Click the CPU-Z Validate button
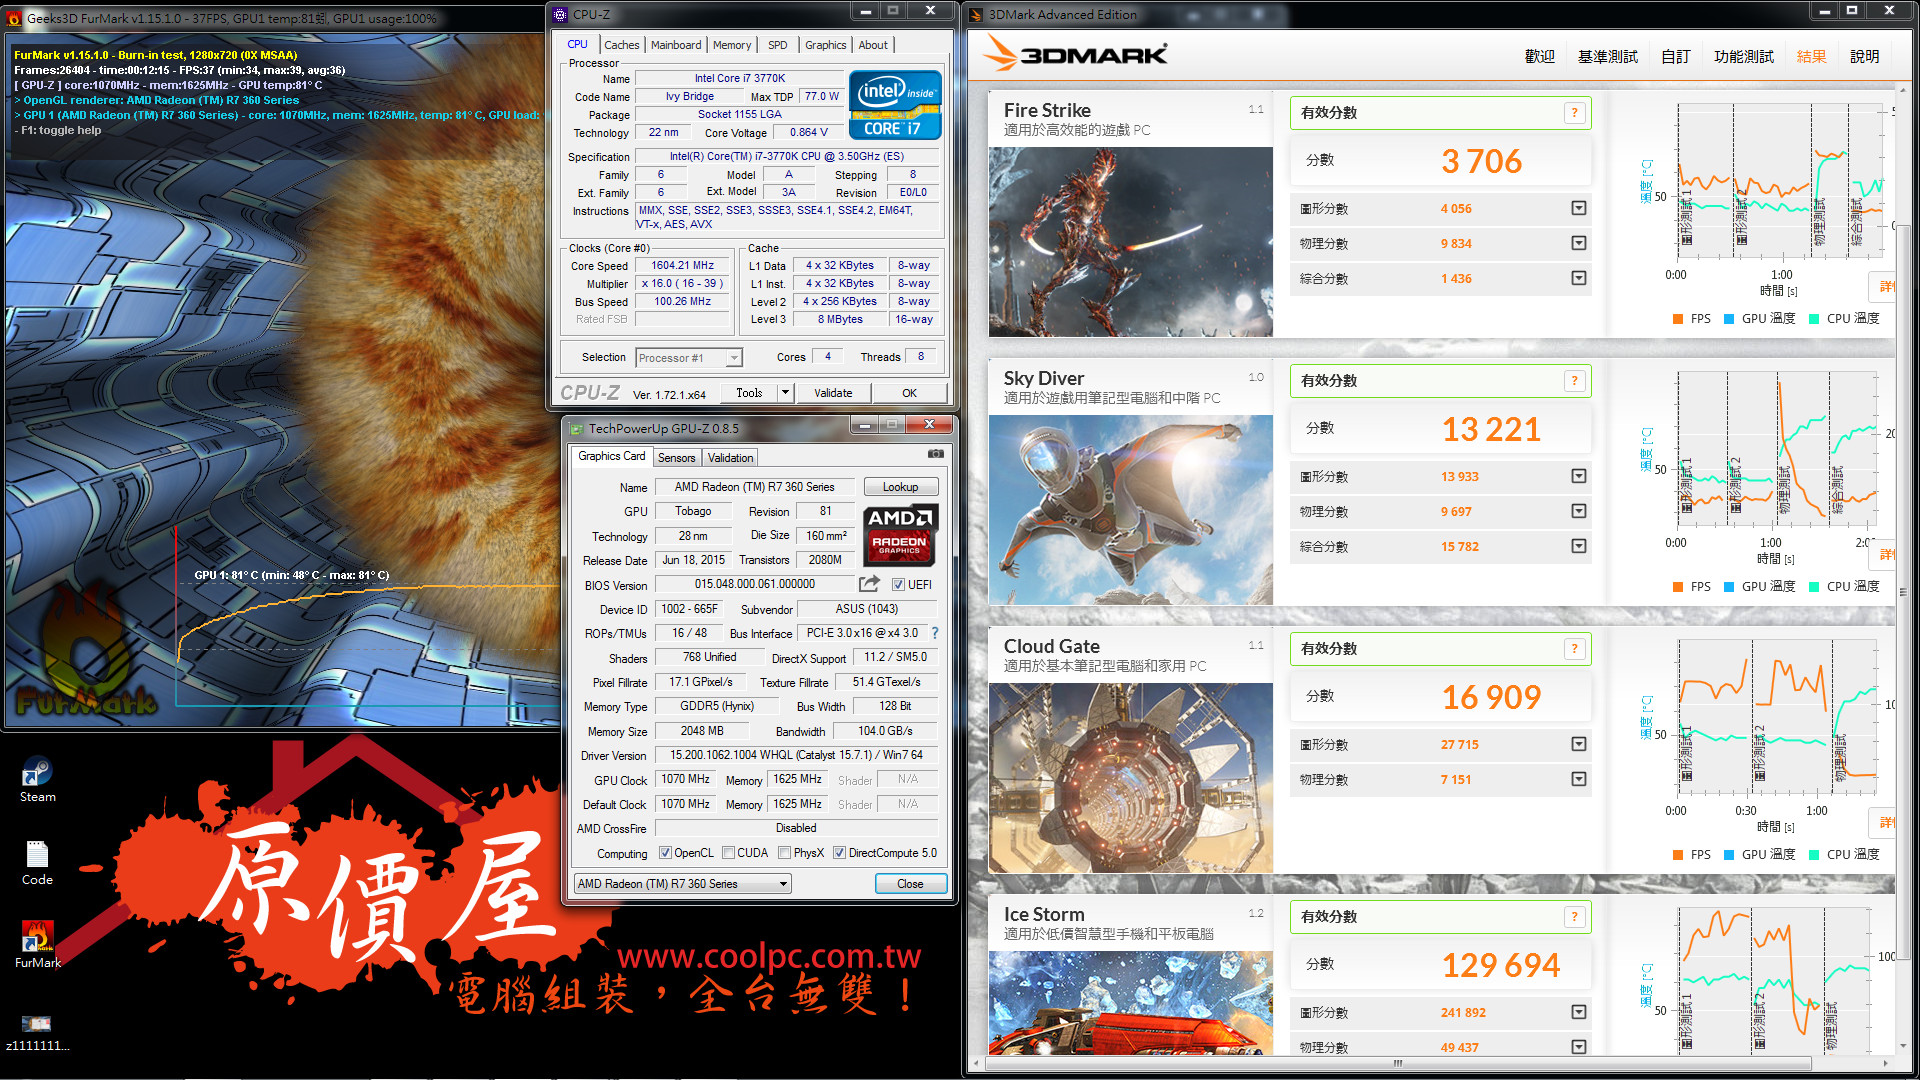The width and height of the screenshot is (1920, 1080). coord(833,393)
